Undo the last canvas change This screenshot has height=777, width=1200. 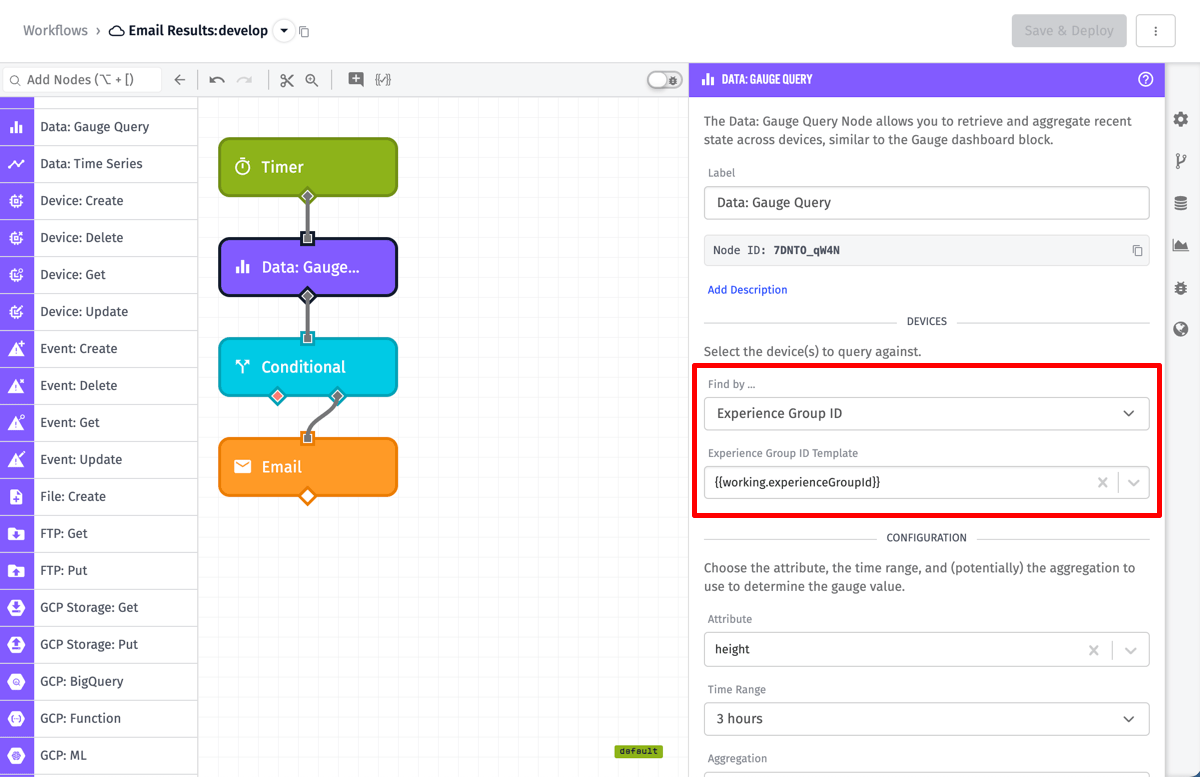coord(217,80)
